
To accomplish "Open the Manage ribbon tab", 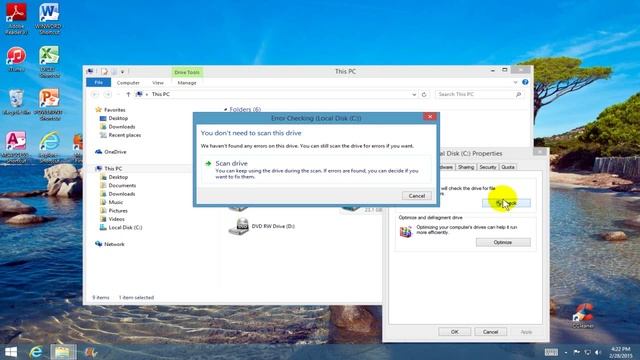I will [187, 83].
